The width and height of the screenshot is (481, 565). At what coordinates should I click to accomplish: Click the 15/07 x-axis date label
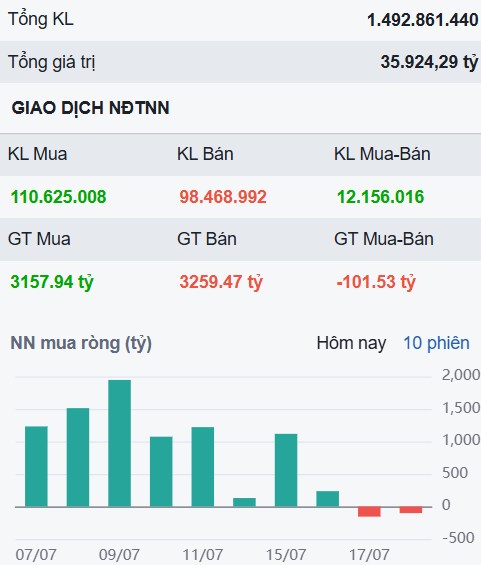coord(286,555)
